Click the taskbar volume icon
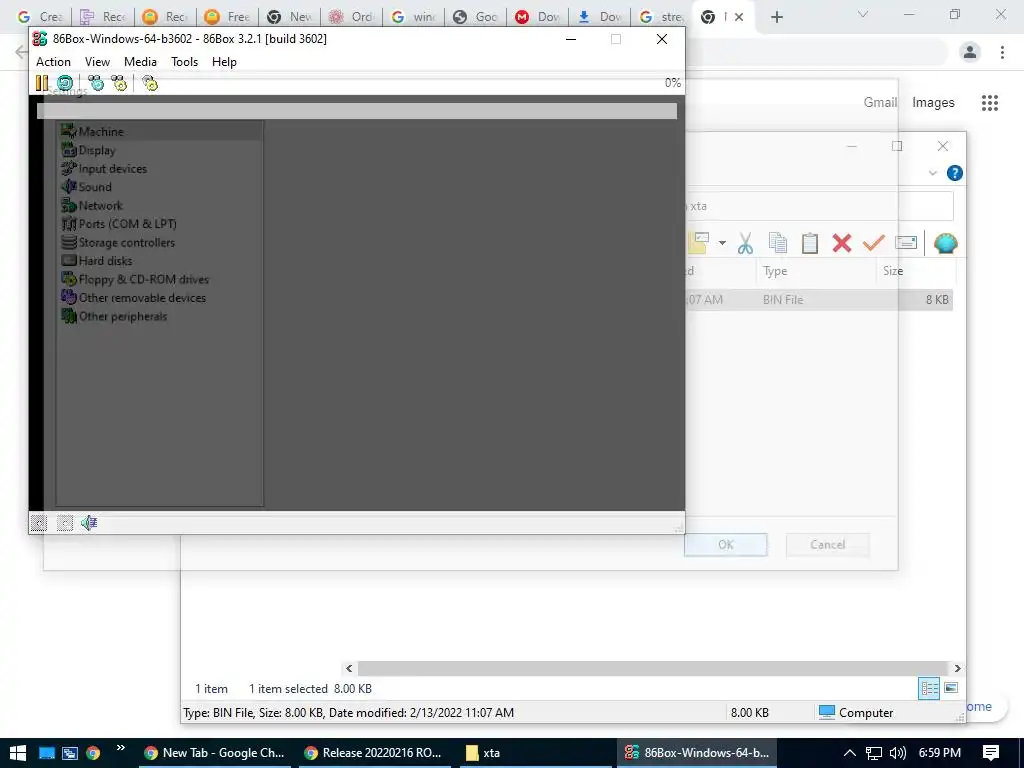 (x=898, y=752)
